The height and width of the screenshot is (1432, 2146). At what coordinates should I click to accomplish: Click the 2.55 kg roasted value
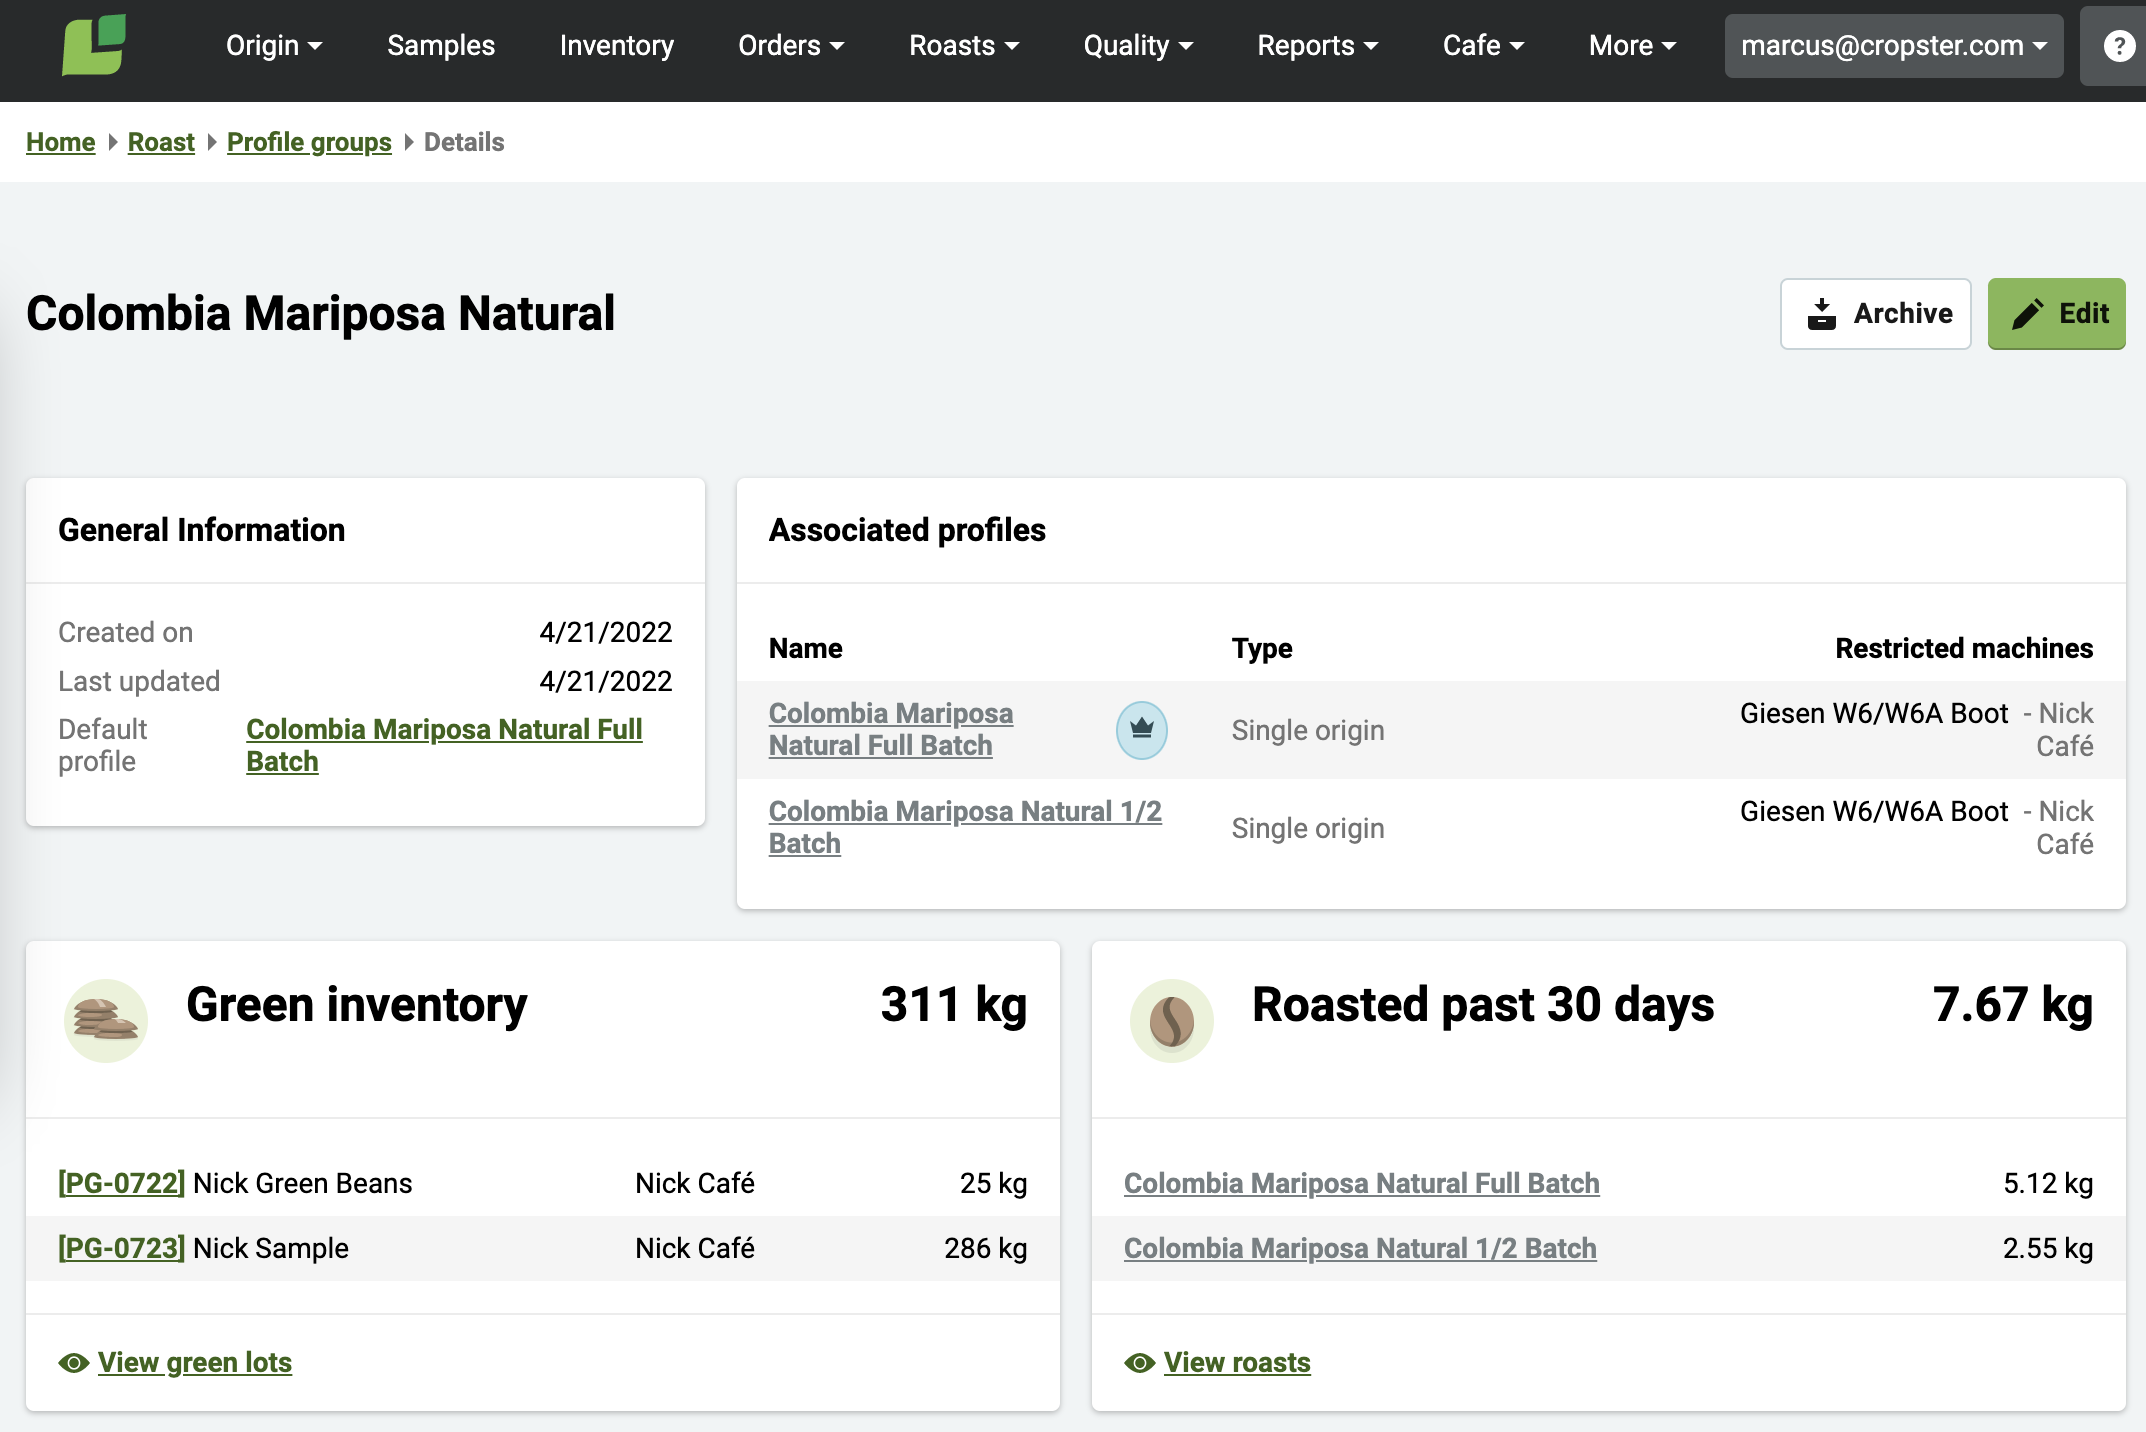pyautogui.click(x=2048, y=1248)
